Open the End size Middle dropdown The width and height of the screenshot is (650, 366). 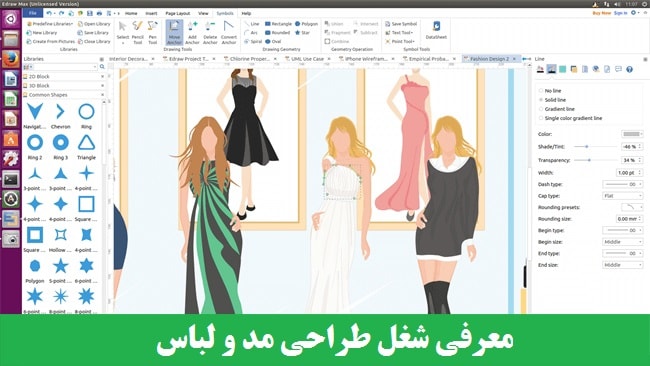pos(623,265)
